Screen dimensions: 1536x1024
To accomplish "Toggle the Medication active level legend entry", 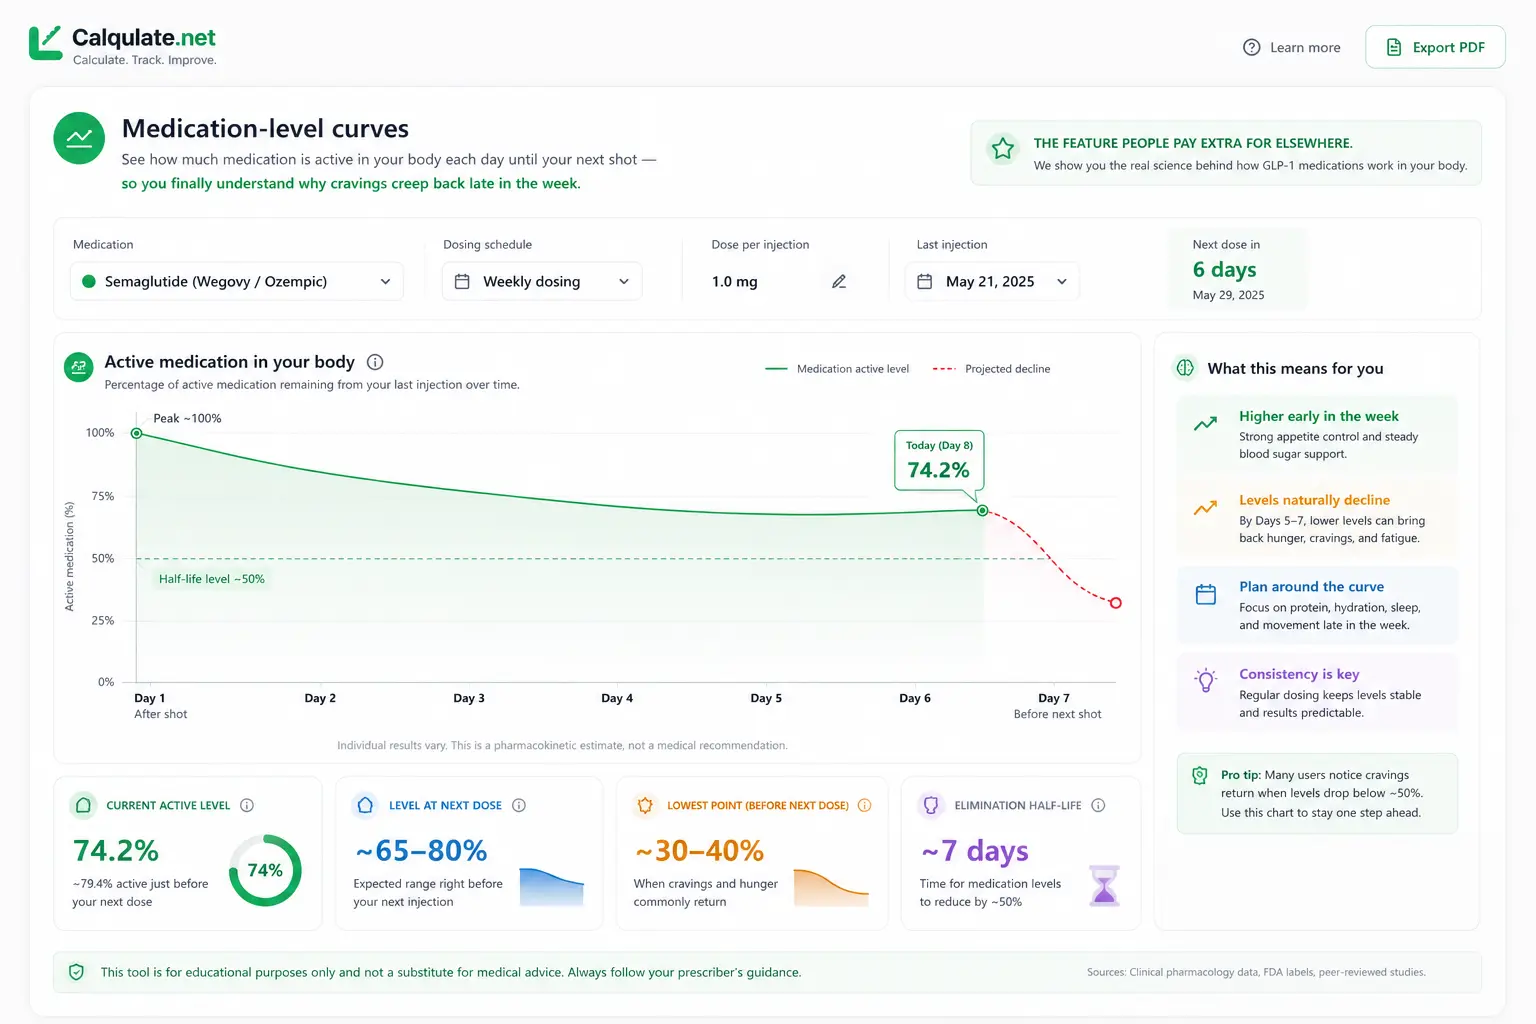I will 837,369.
